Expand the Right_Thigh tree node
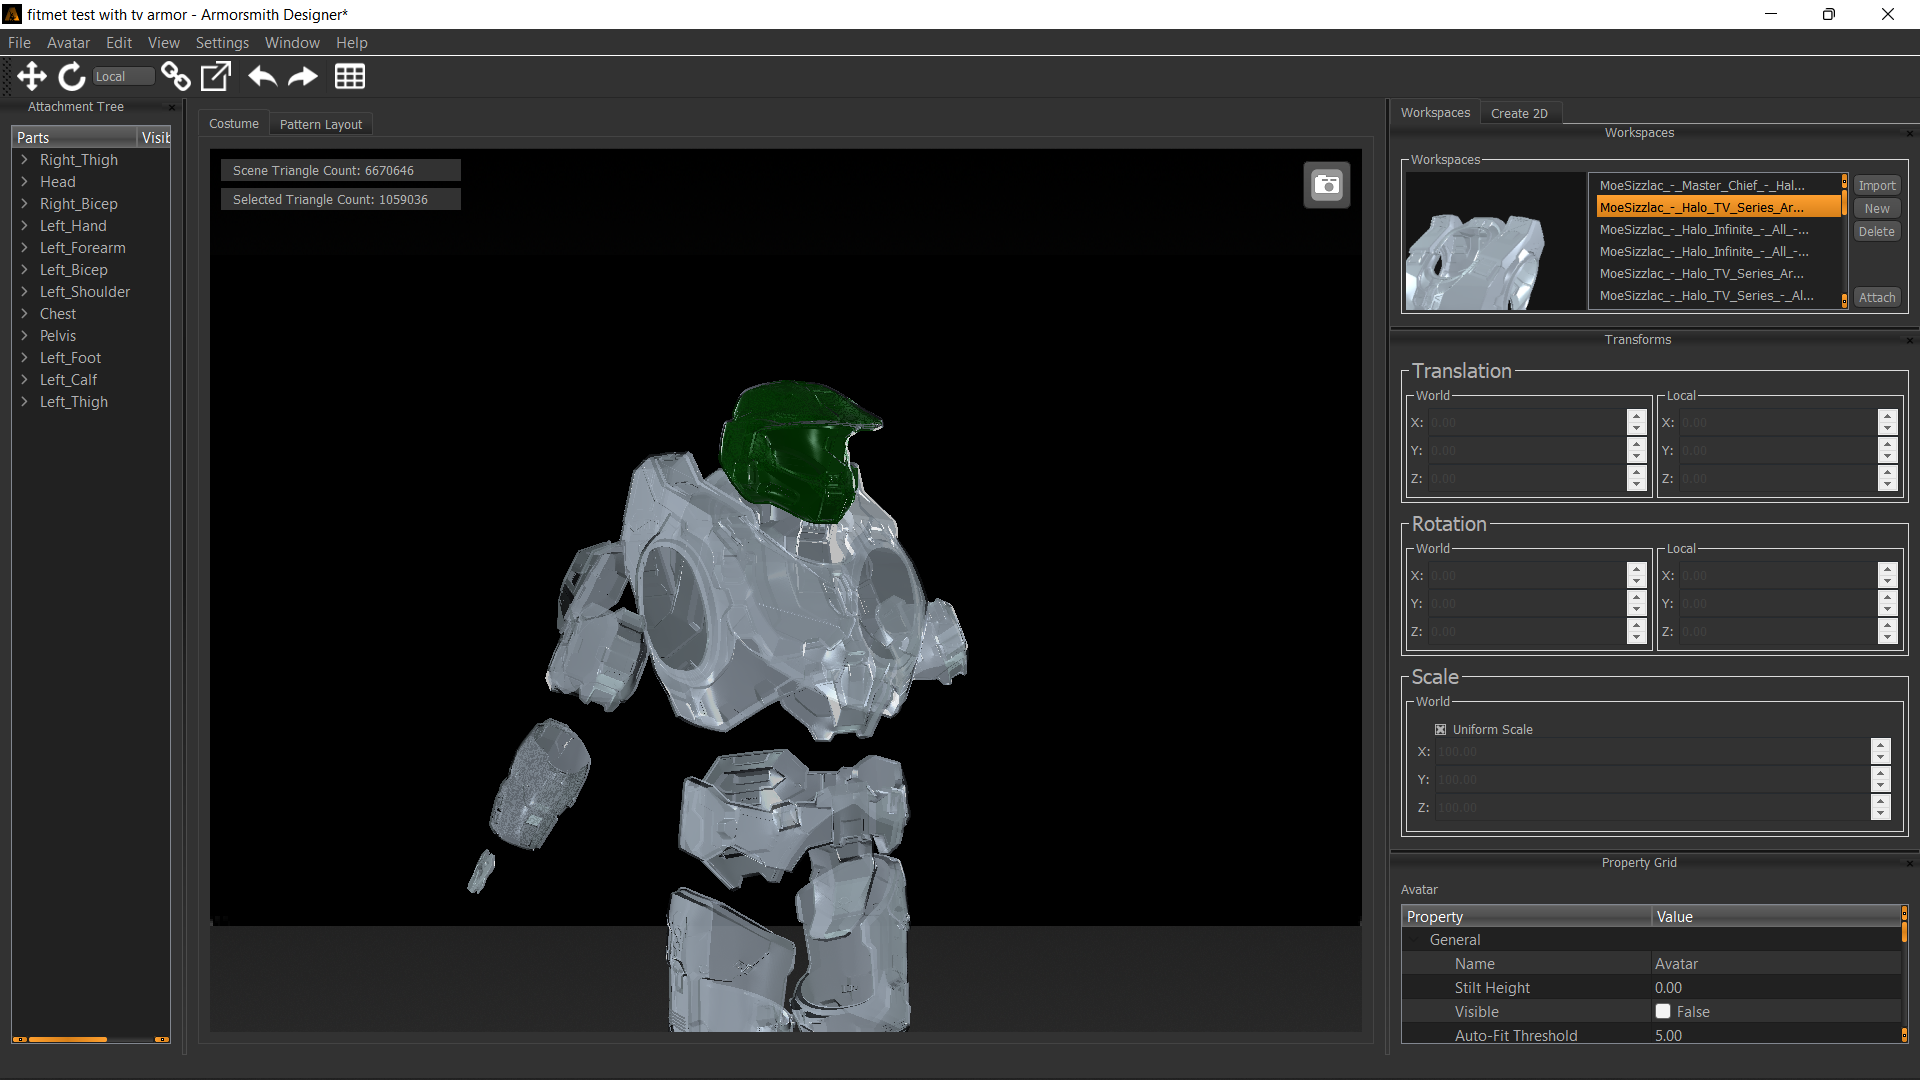1920x1080 pixels. (x=24, y=160)
